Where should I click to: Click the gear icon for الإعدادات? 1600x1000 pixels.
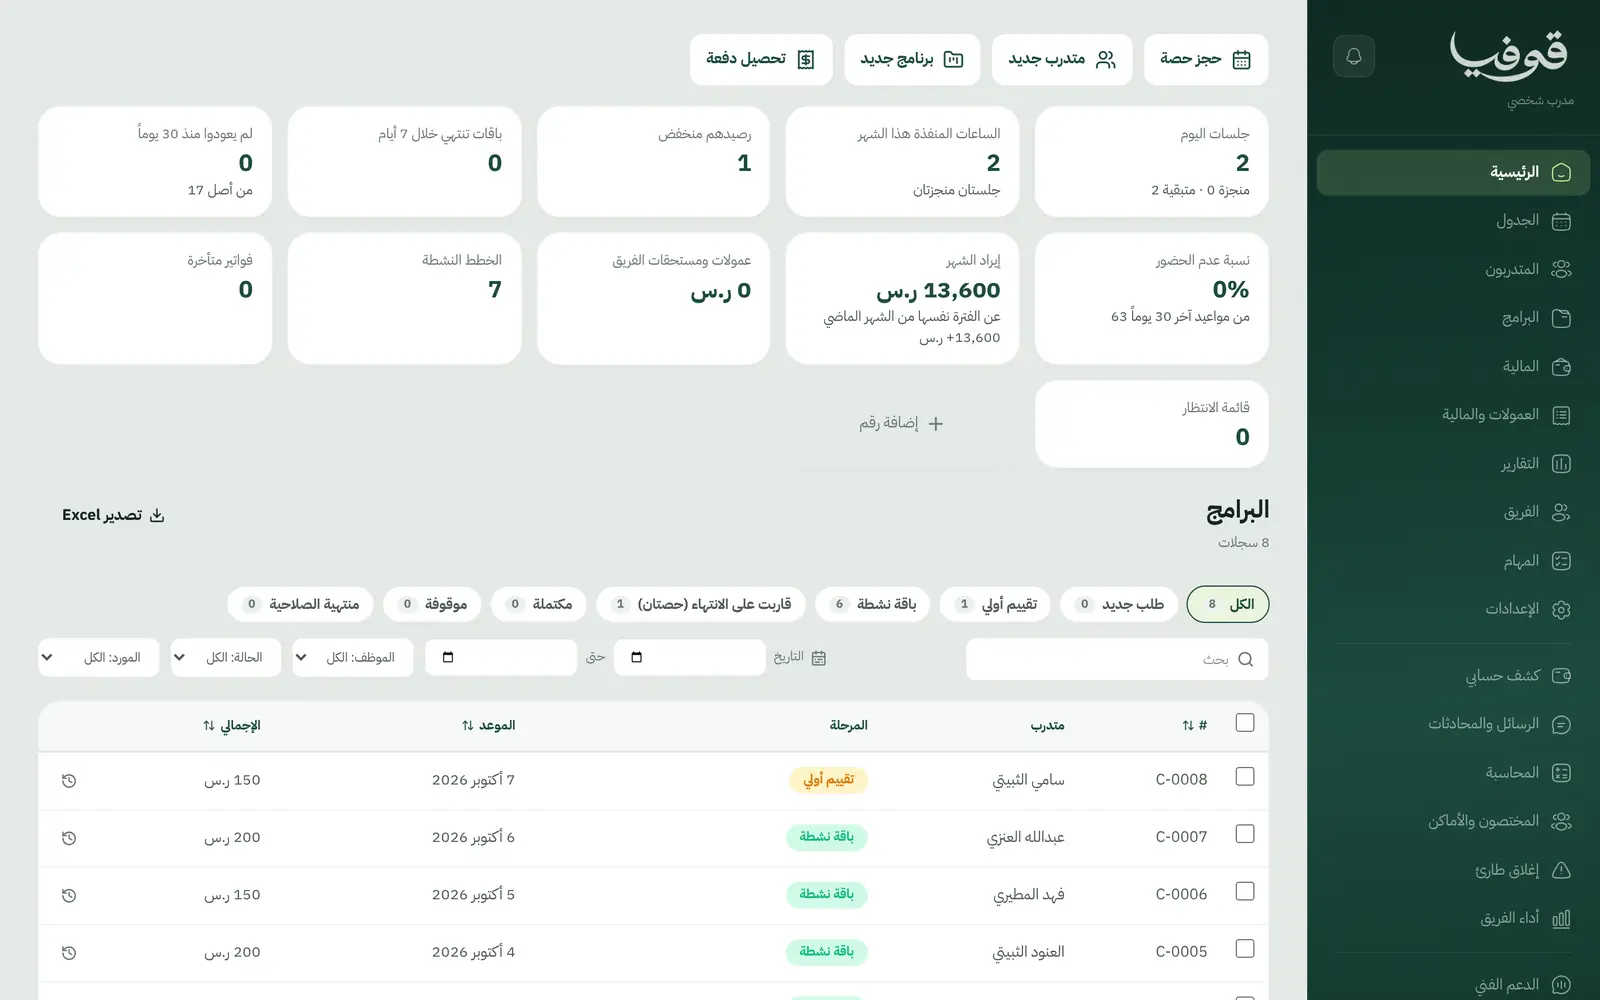pyautogui.click(x=1561, y=609)
